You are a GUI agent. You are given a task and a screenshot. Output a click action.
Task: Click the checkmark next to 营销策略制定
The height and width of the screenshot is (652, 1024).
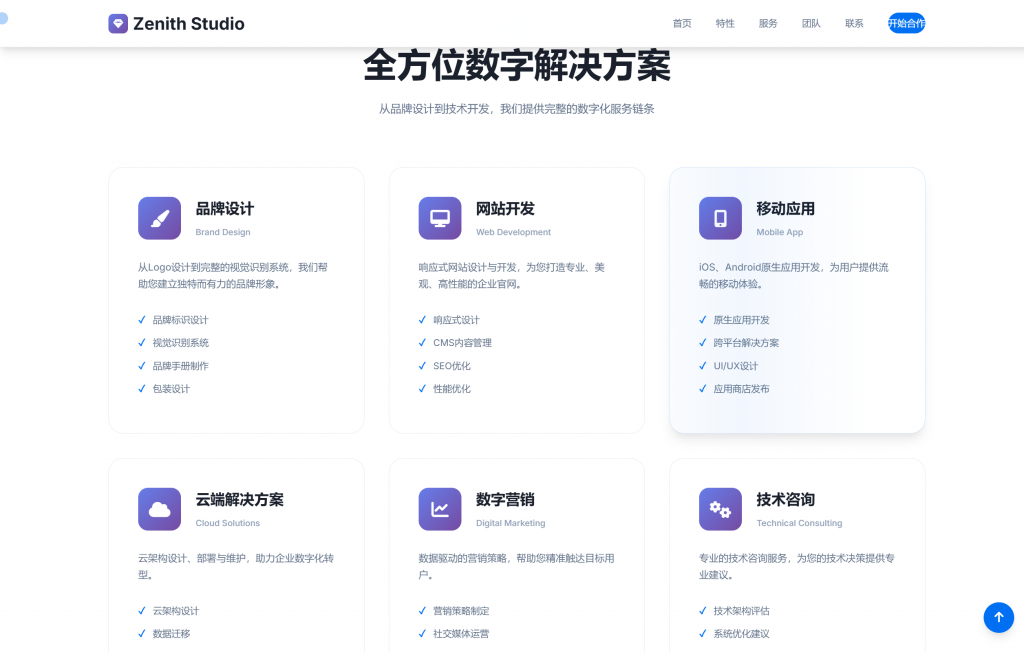click(x=422, y=610)
